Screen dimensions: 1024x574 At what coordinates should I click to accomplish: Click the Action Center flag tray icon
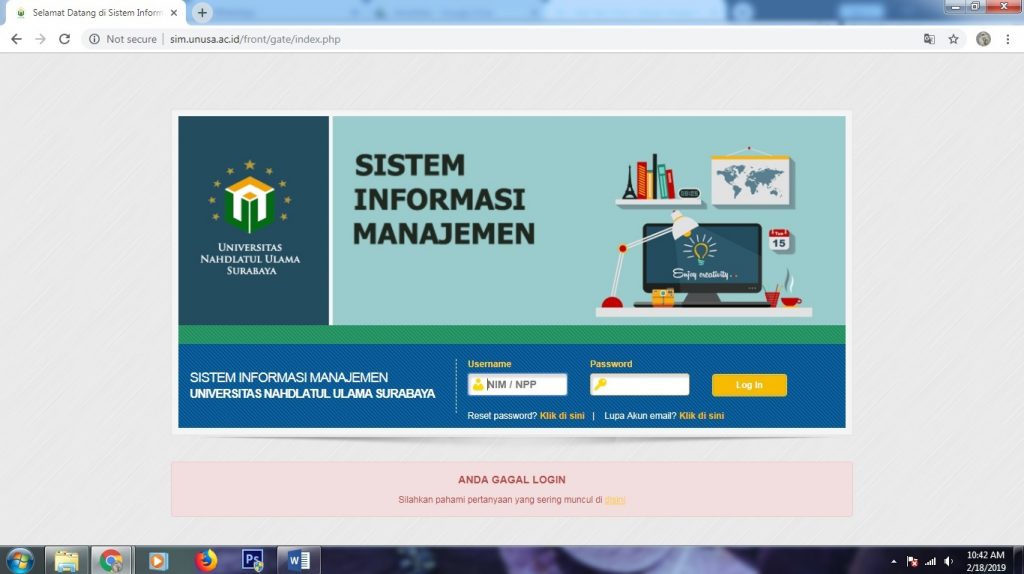[x=912, y=561]
